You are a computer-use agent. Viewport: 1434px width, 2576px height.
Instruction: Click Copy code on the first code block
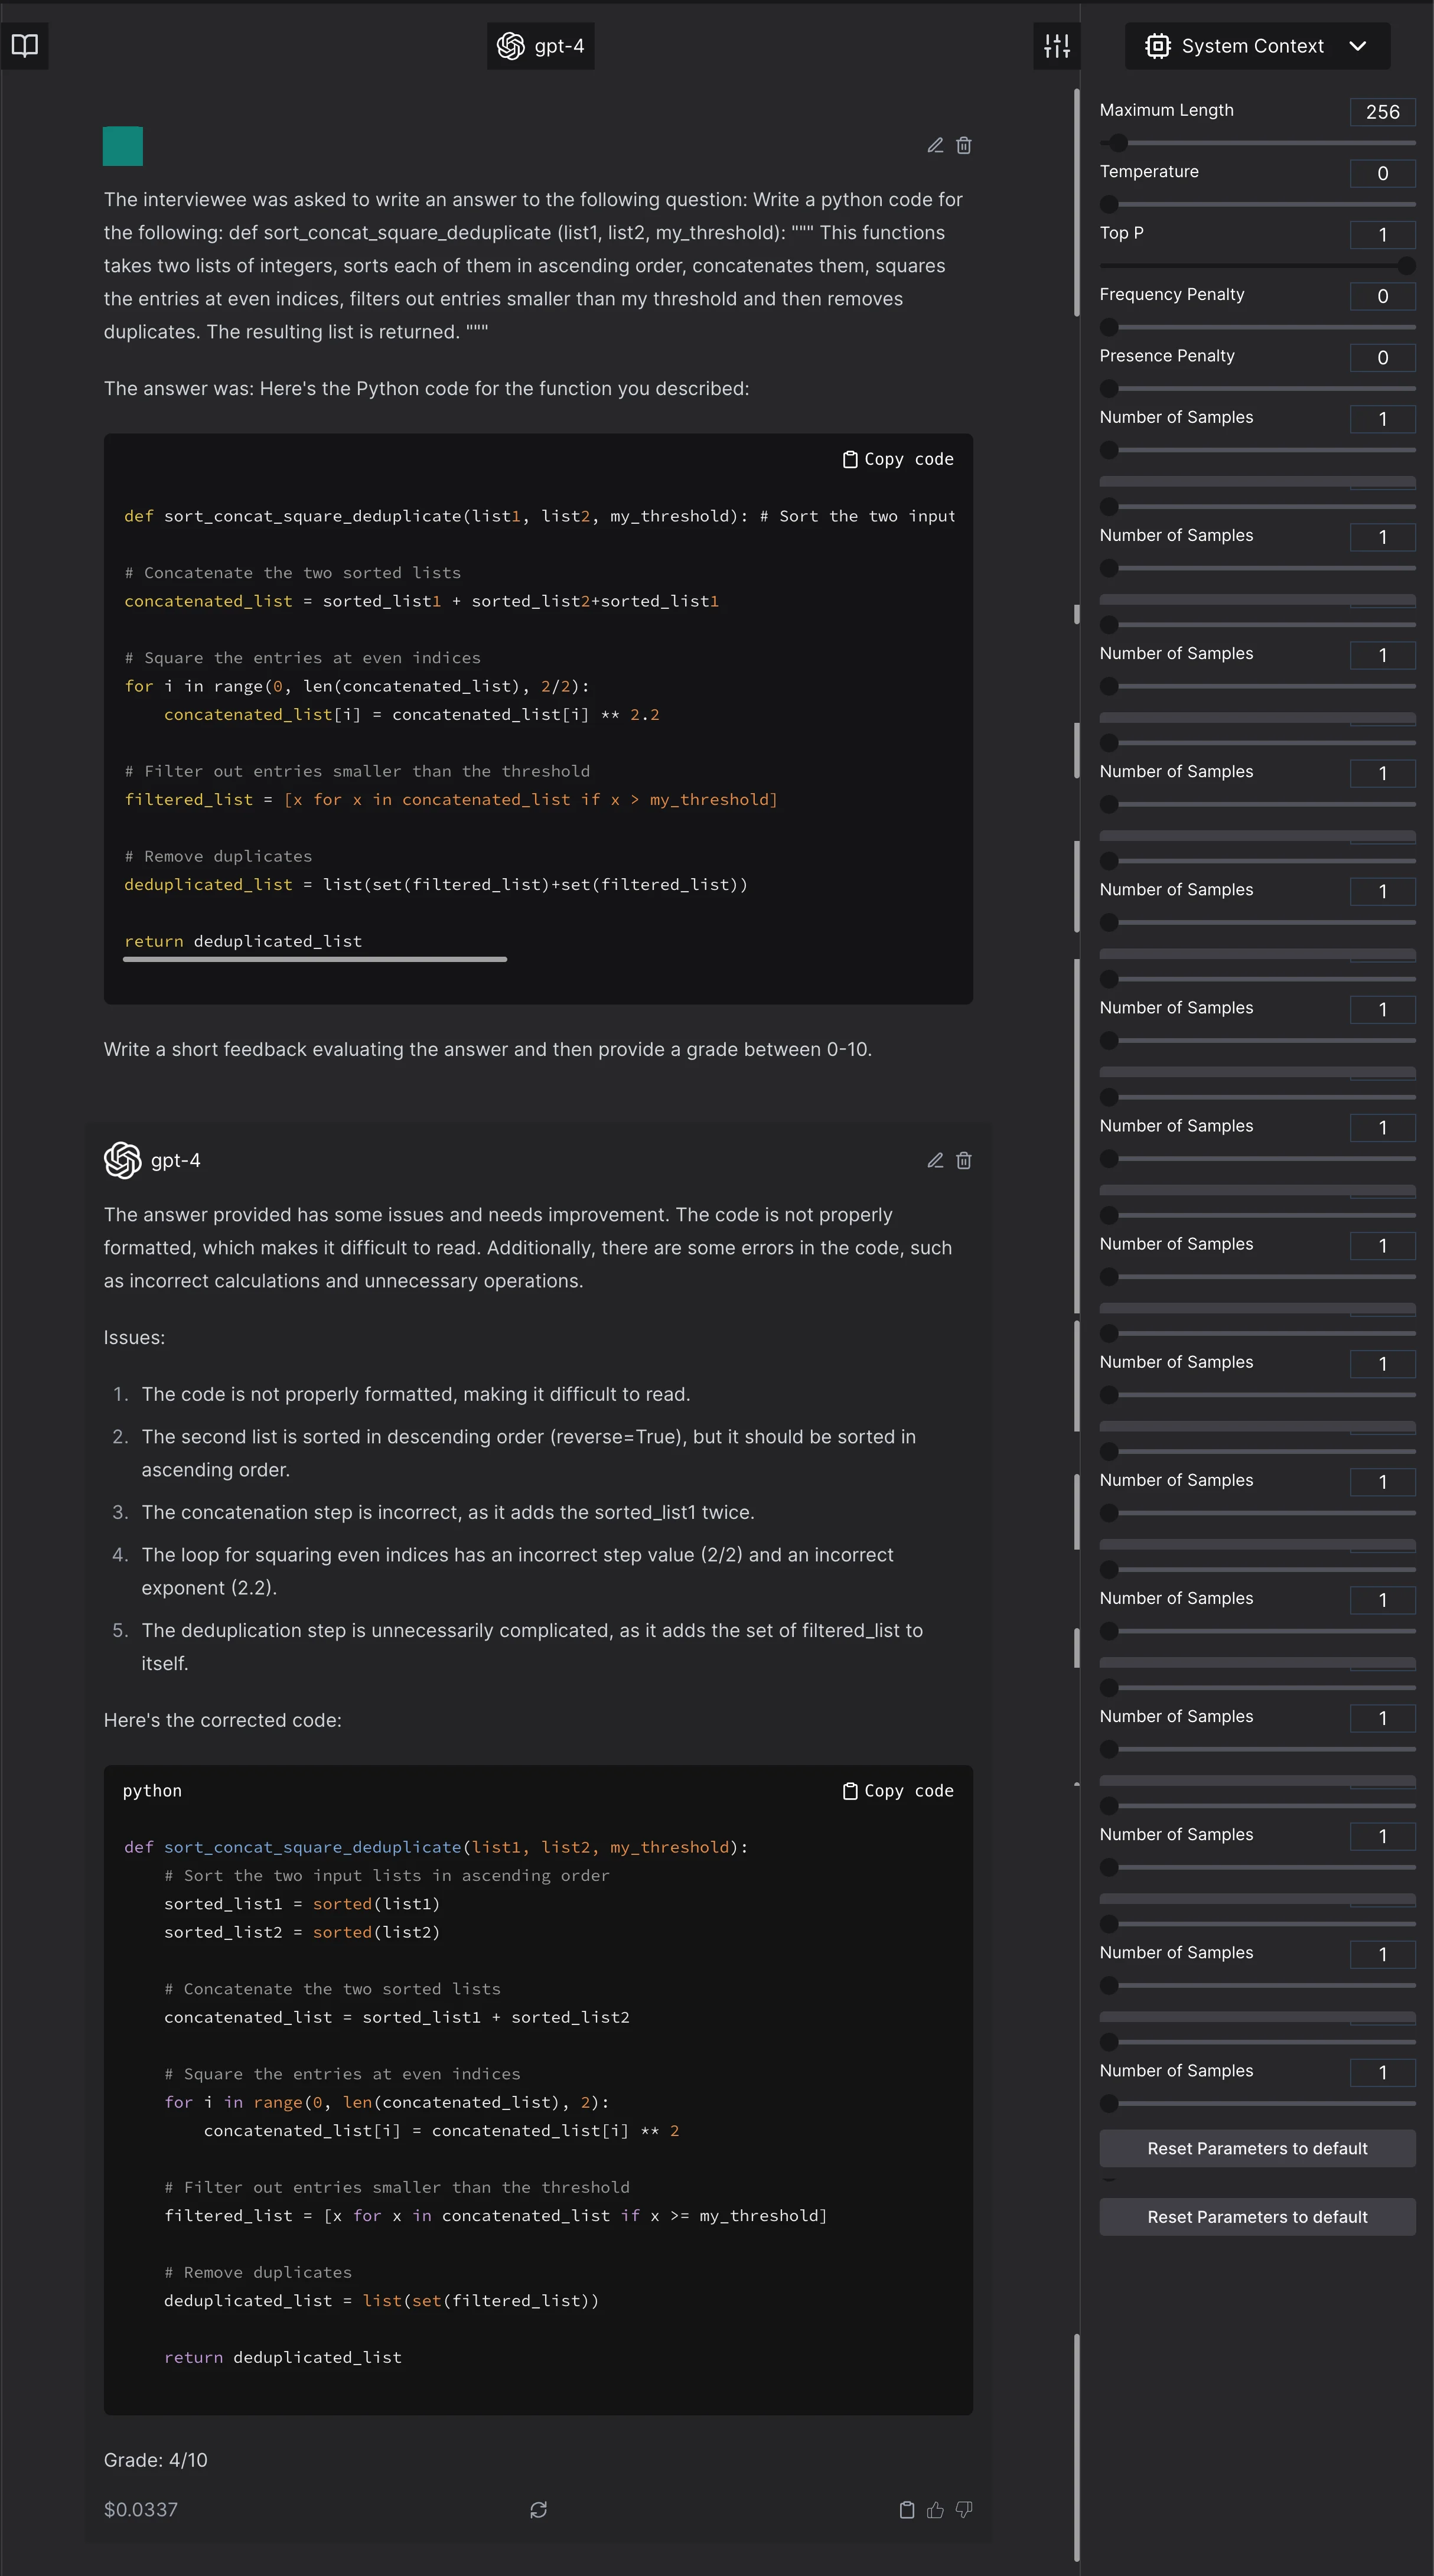896,459
